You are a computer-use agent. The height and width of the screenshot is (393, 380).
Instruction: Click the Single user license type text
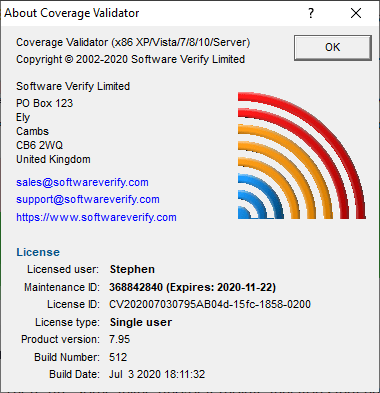[x=141, y=322]
